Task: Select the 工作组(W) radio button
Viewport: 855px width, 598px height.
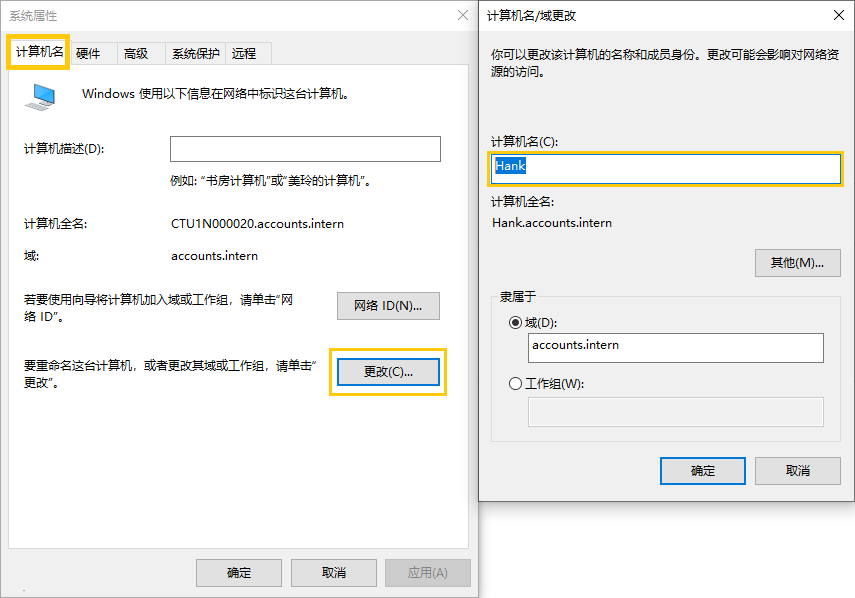Action: (x=516, y=383)
